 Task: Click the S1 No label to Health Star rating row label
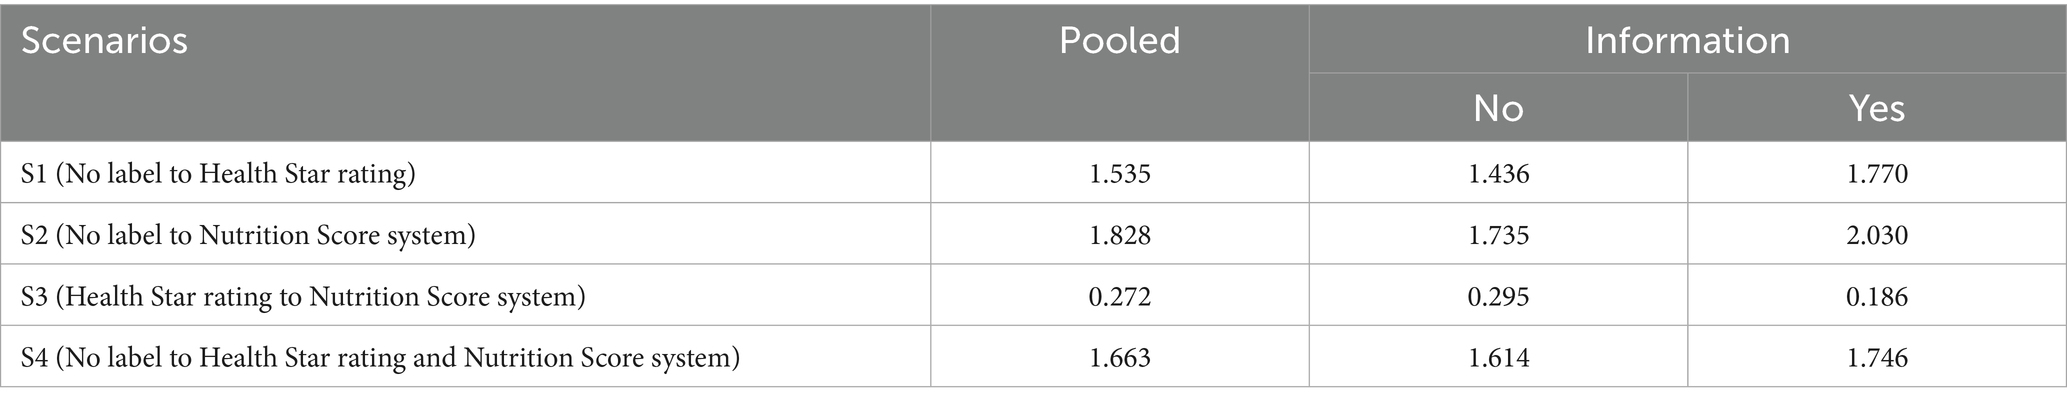click(x=218, y=174)
